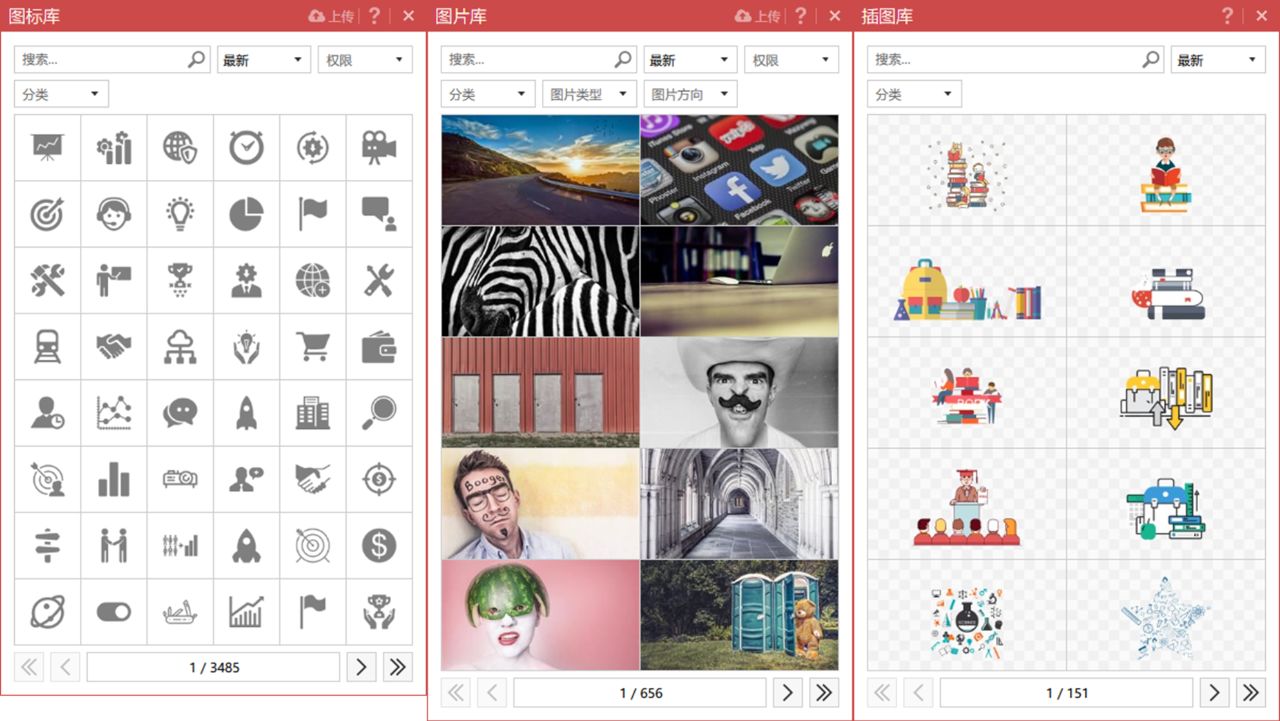Click the page number box 1 / 656

pyautogui.click(x=640, y=692)
